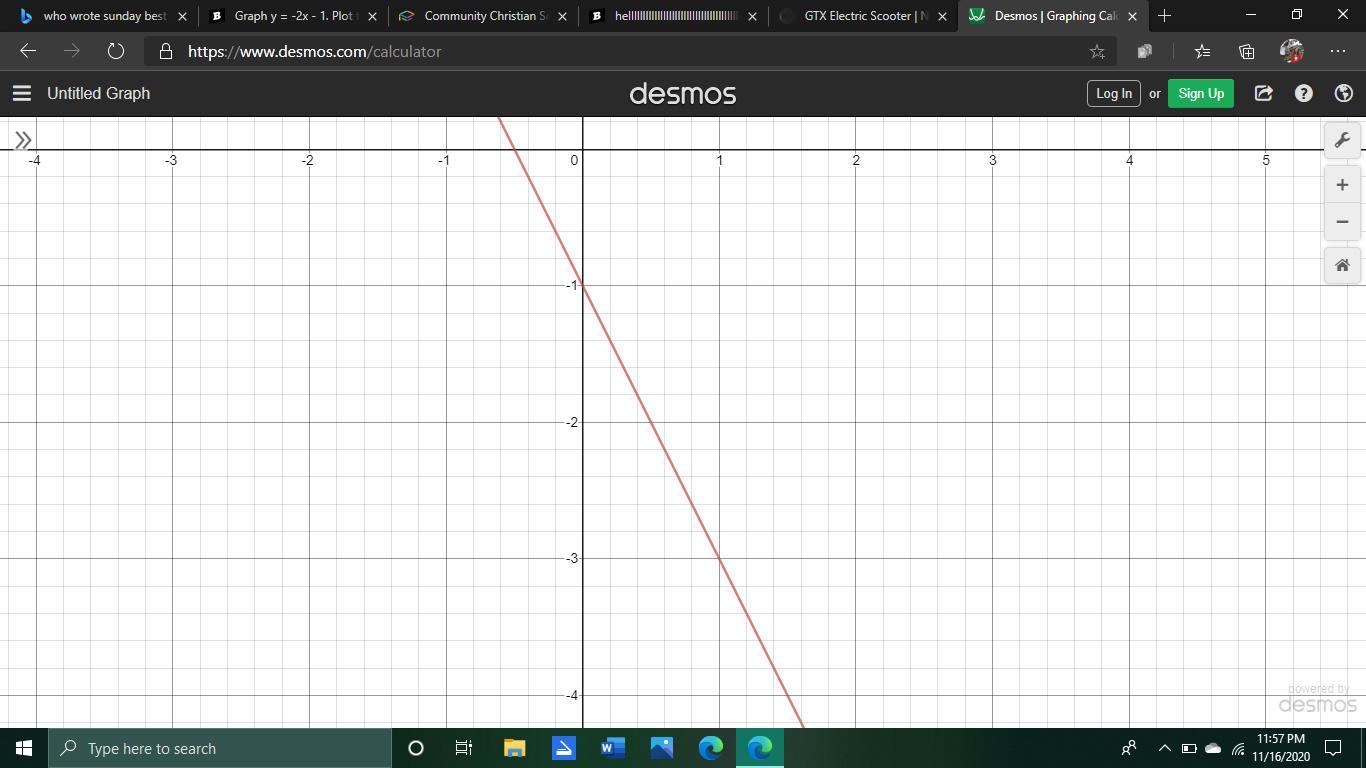Screen dimensions: 1366x768
Task: Click the Untitled Graph title
Action: click(98, 93)
